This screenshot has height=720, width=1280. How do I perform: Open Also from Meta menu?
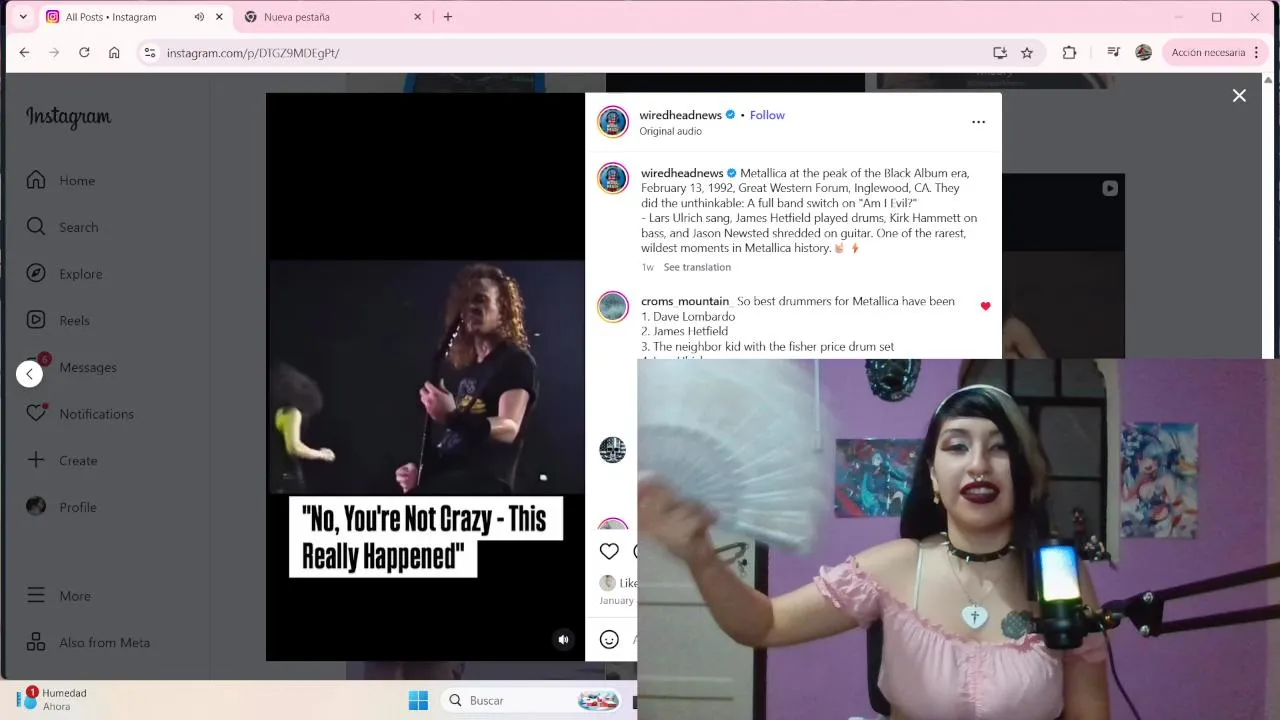tap(87, 642)
